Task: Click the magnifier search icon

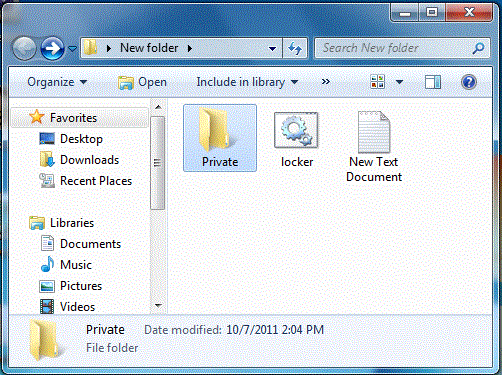Action: [x=478, y=49]
